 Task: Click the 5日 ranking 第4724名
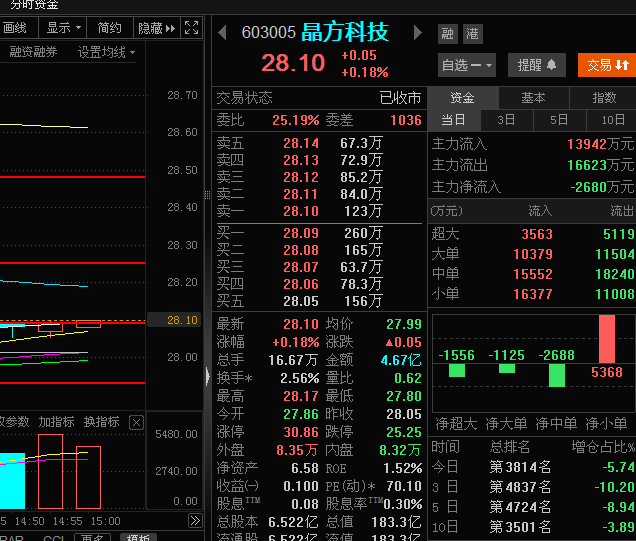point(520,507)
